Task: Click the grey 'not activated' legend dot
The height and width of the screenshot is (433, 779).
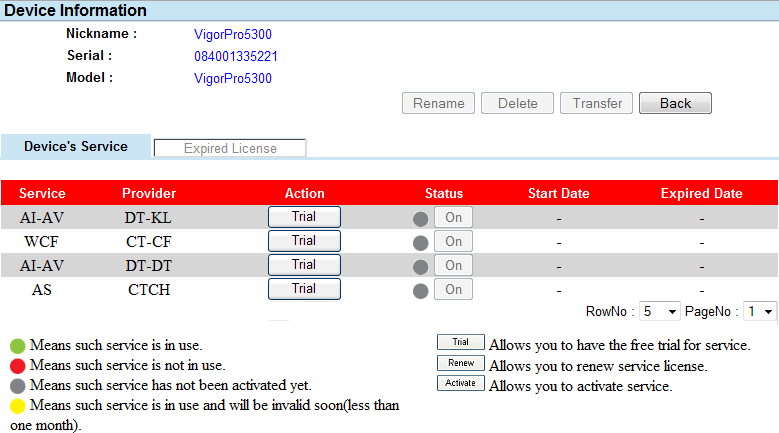Action: 17,386
